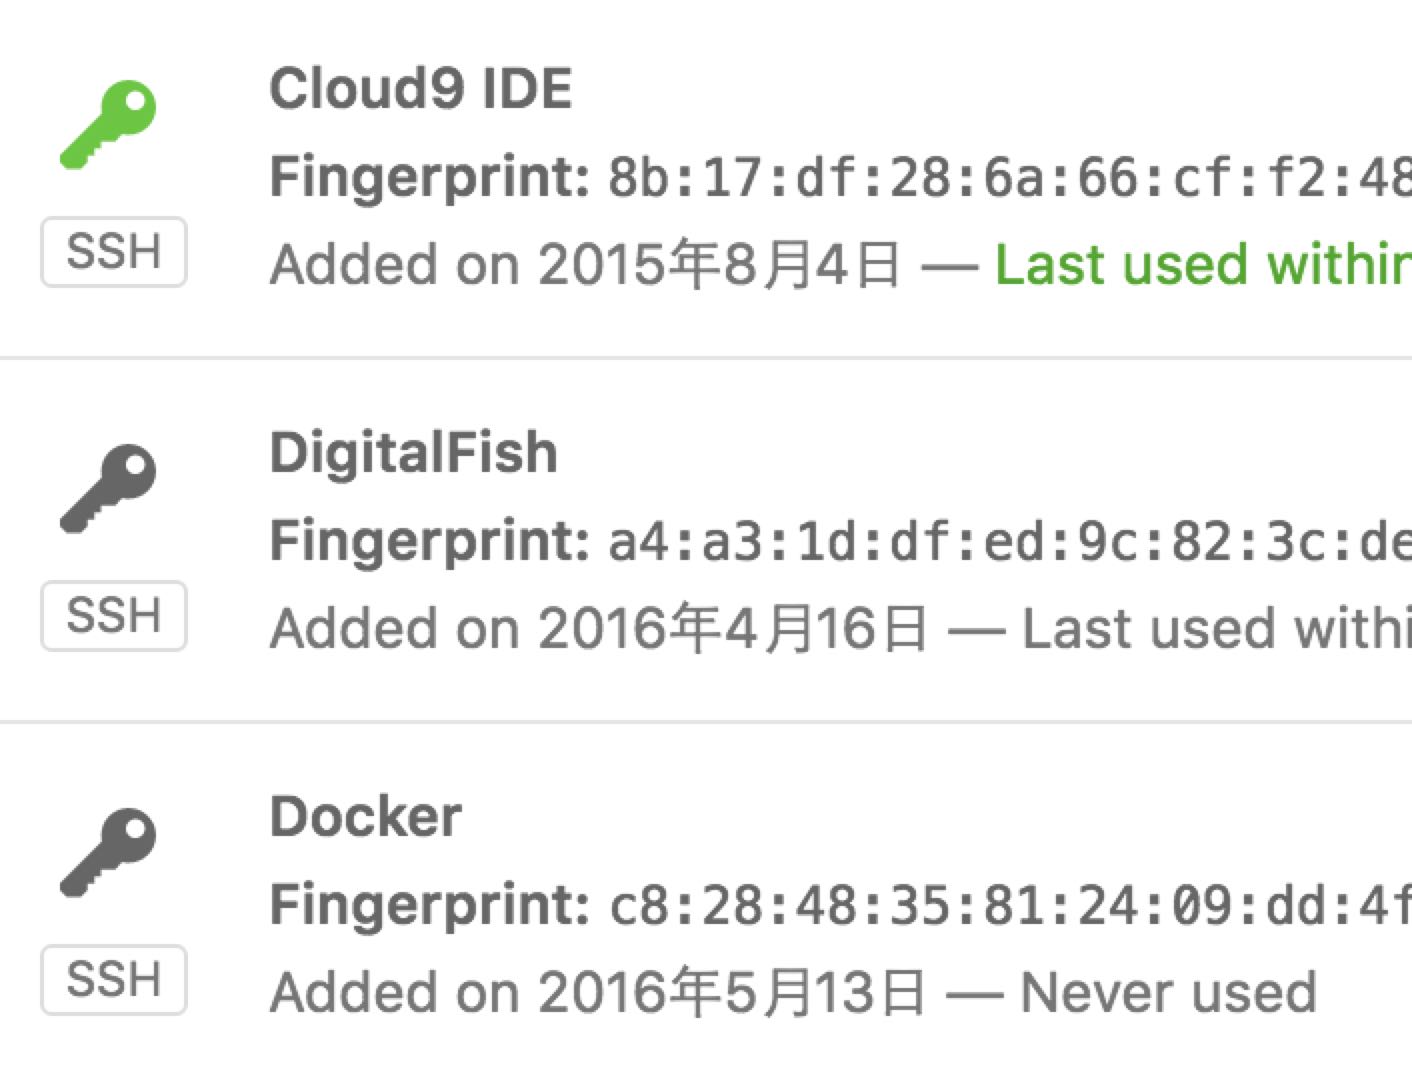The width and height of the screenshot is (1412, 1076).
Task: Click the Added on 2015年8月4日 date text
Action: [585, 265]
